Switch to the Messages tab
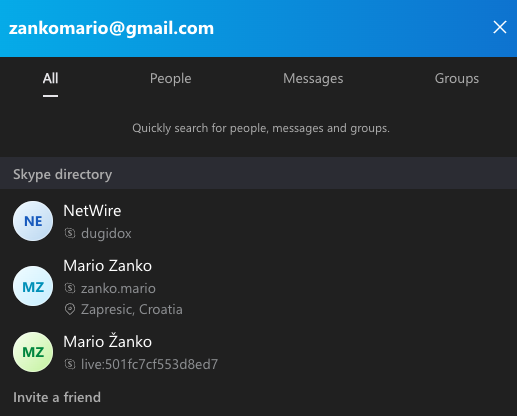Screen dimensions: 517x416 pos(313,79)
